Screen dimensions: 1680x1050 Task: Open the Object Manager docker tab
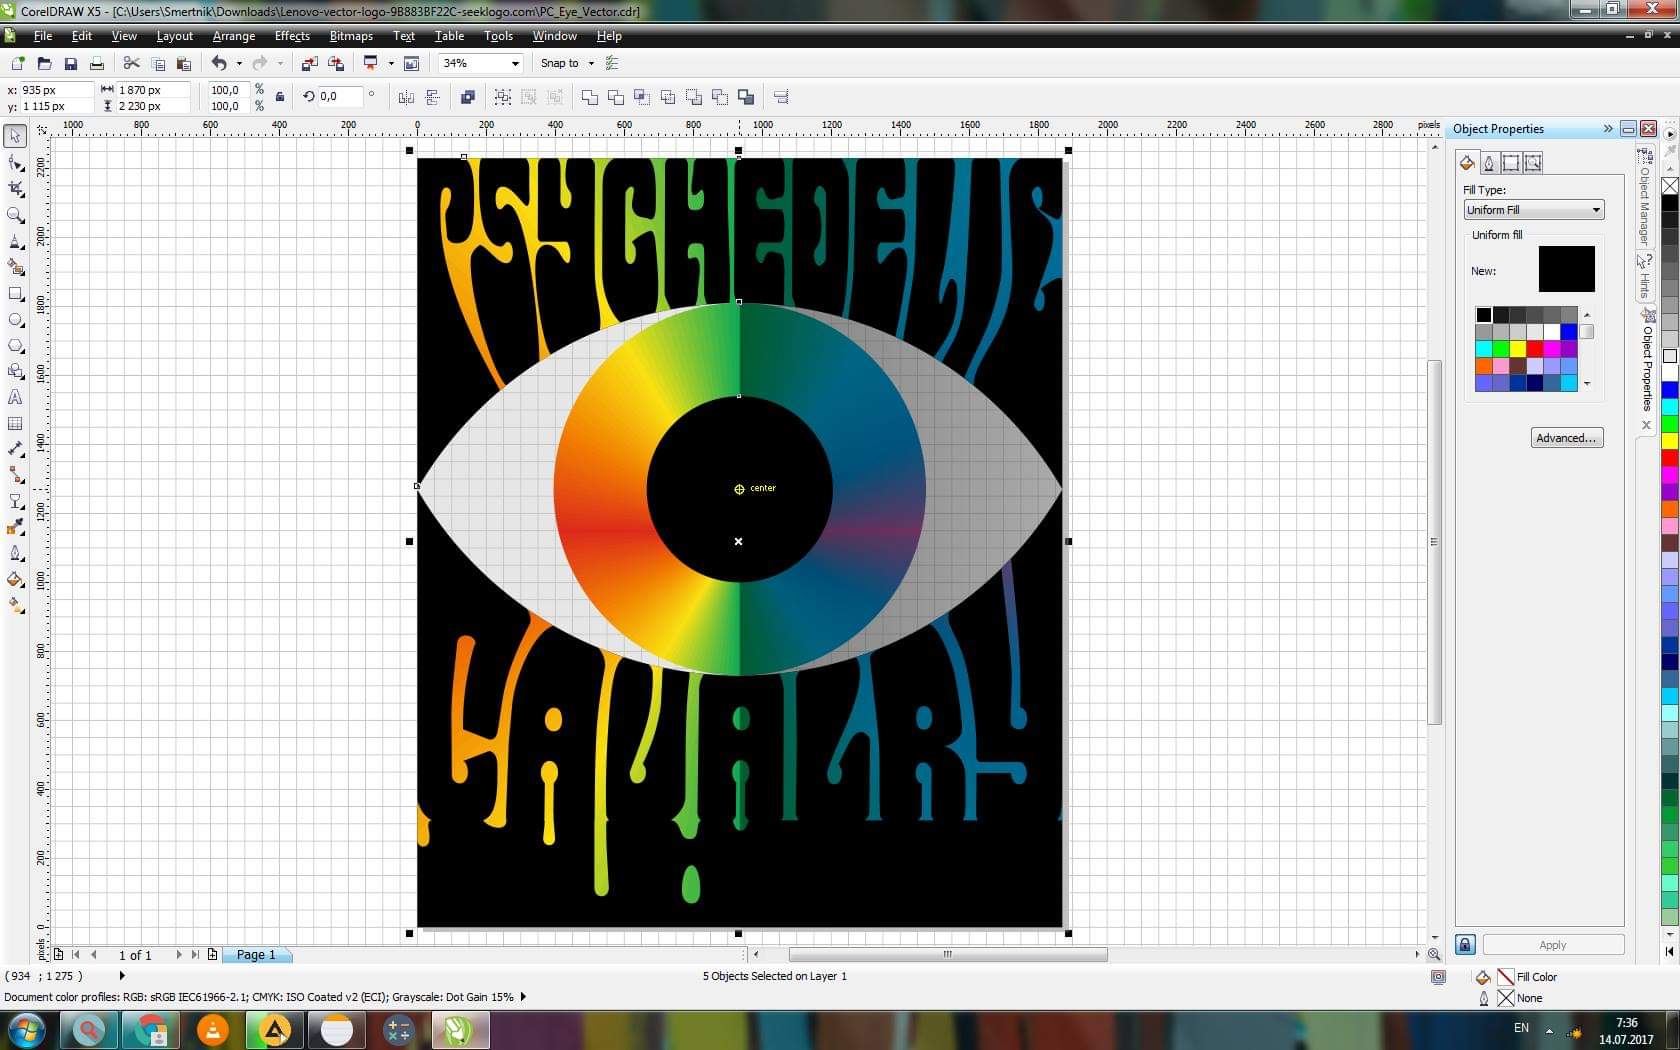(1644, 206)
